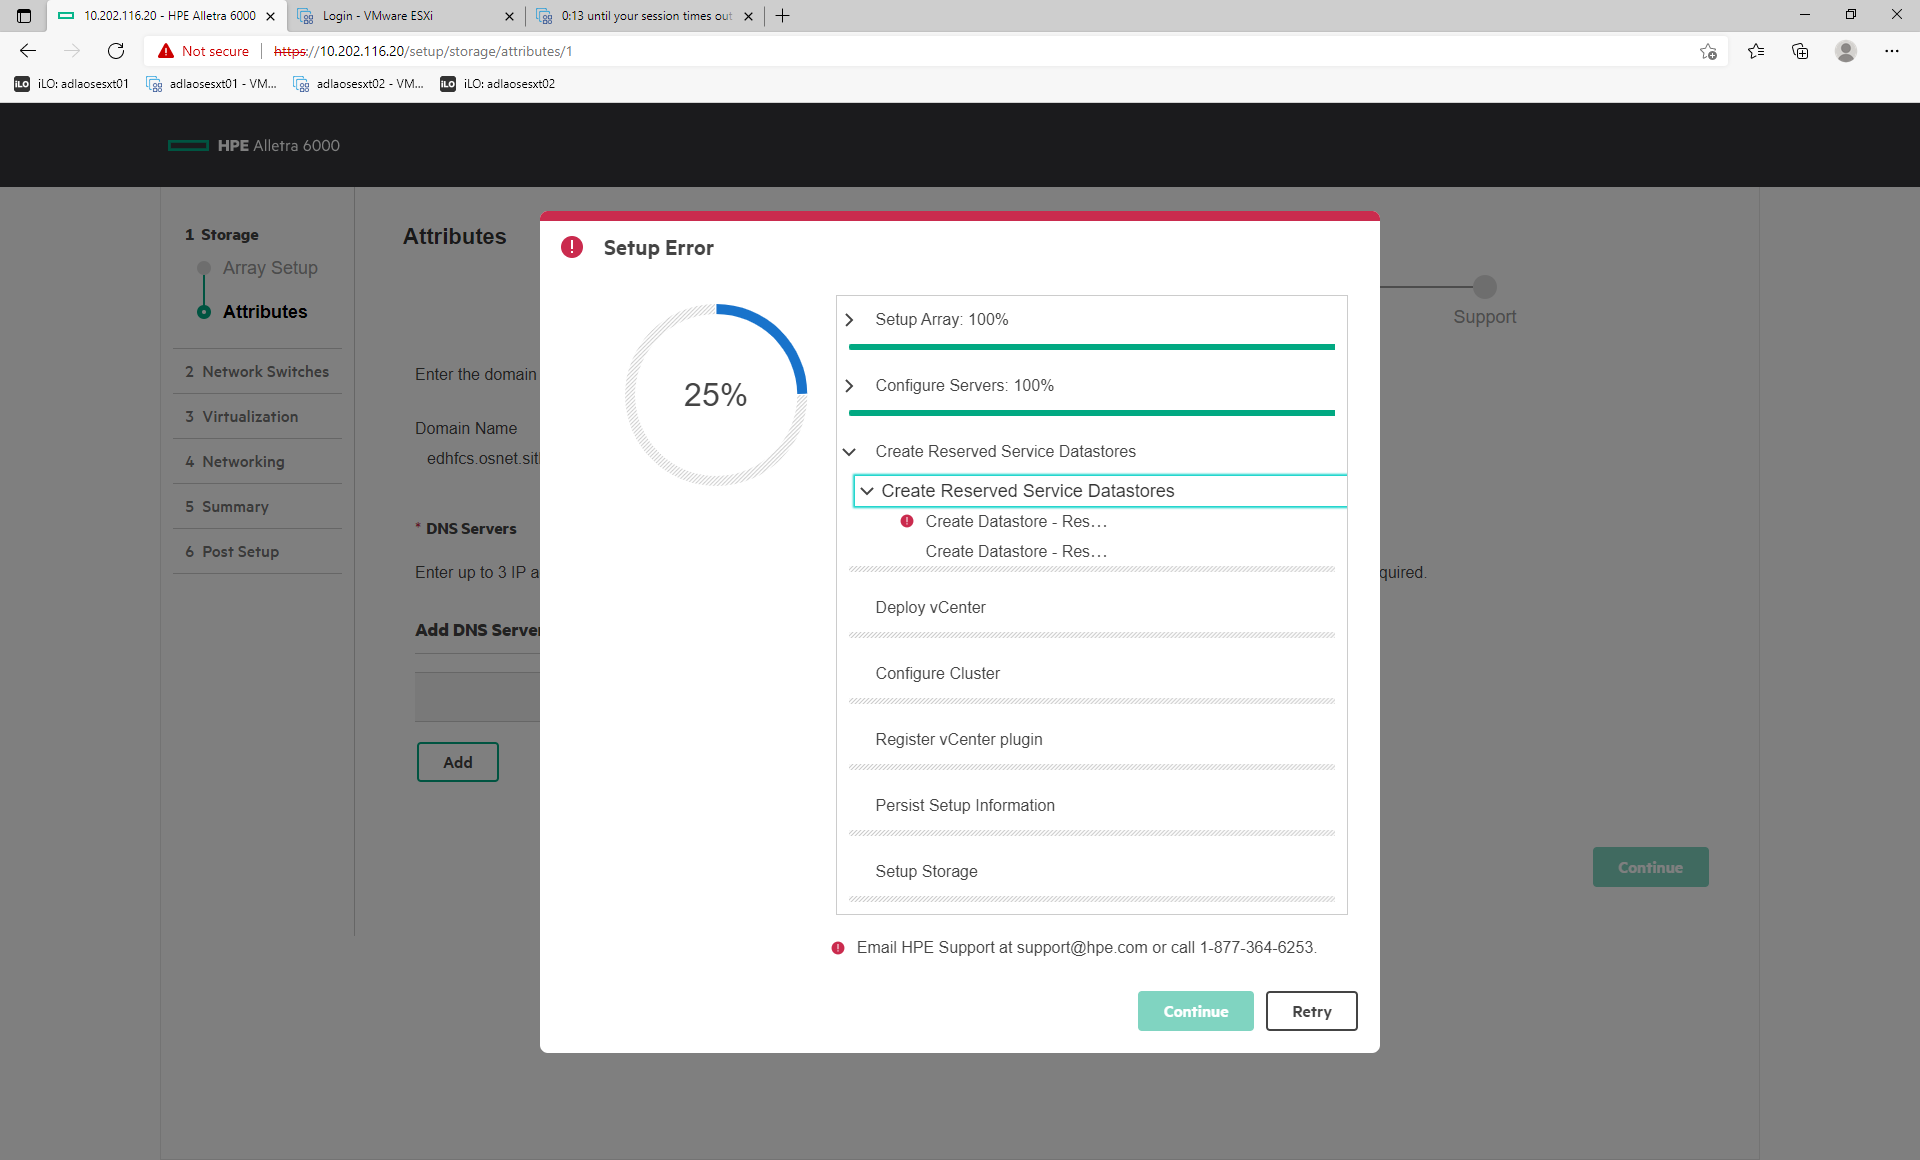Select the Setup Storage step
This screenshot has width=1920, height=1160.
926,872
